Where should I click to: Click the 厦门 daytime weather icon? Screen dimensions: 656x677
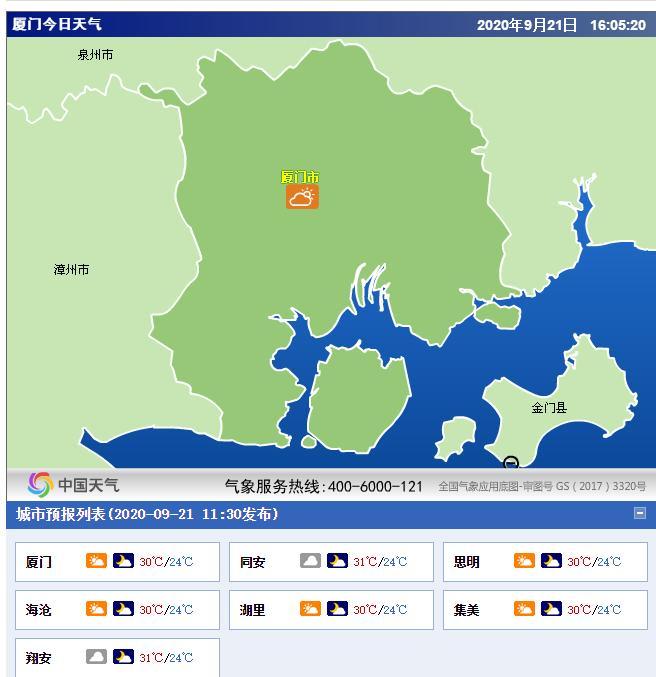pos(96,561)
